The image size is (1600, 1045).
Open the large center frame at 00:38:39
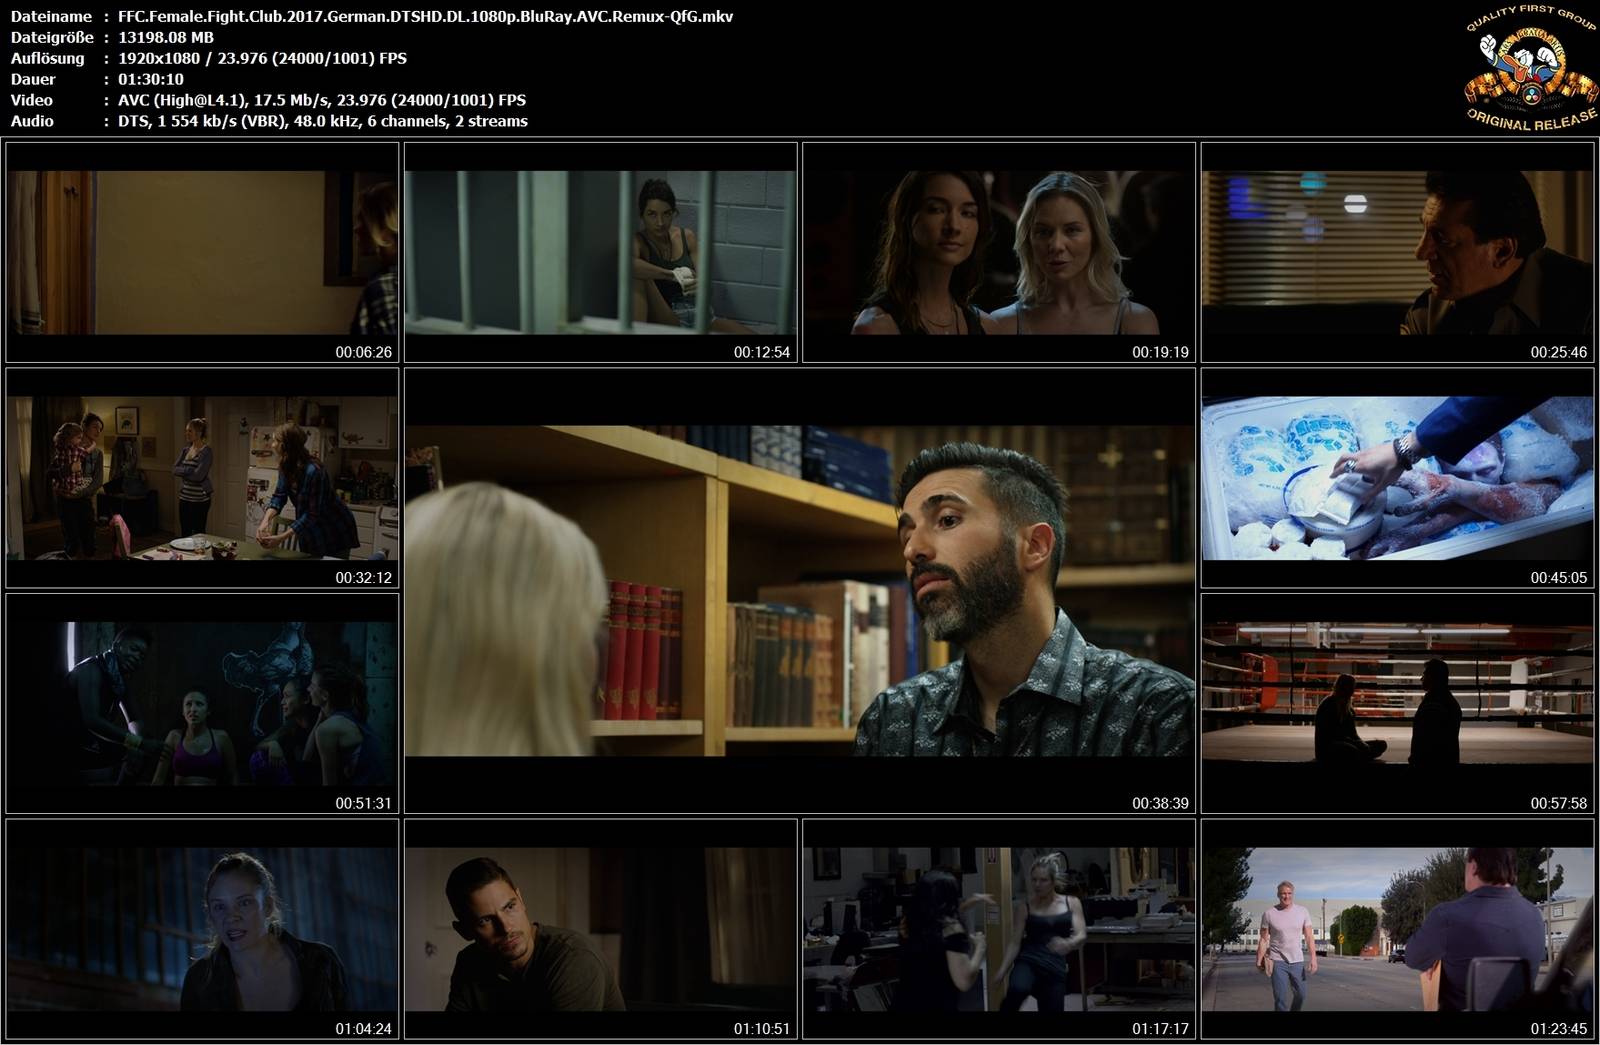[x=800, y=590]
